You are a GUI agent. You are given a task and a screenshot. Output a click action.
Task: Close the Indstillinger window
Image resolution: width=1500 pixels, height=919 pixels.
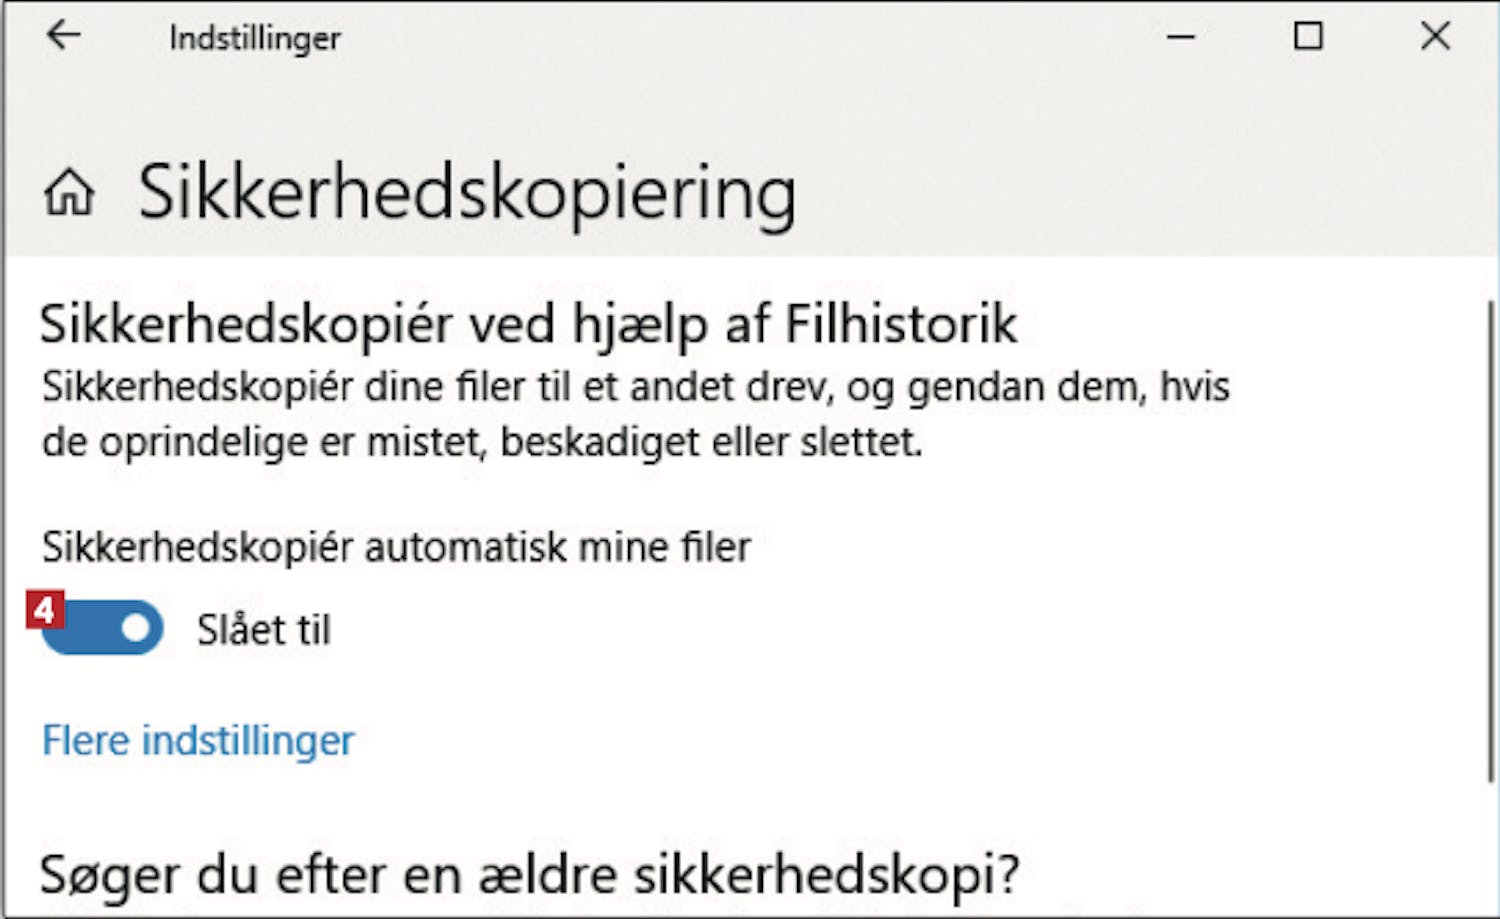pos(1435,37)
